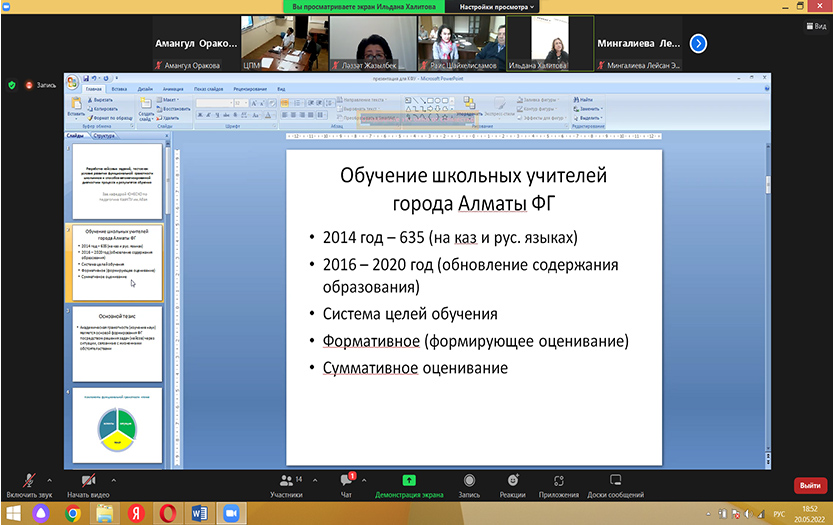The width and height of the screenshot is (833, 525).
Task: Start recording with the Запись button
Action: [469, 485]
